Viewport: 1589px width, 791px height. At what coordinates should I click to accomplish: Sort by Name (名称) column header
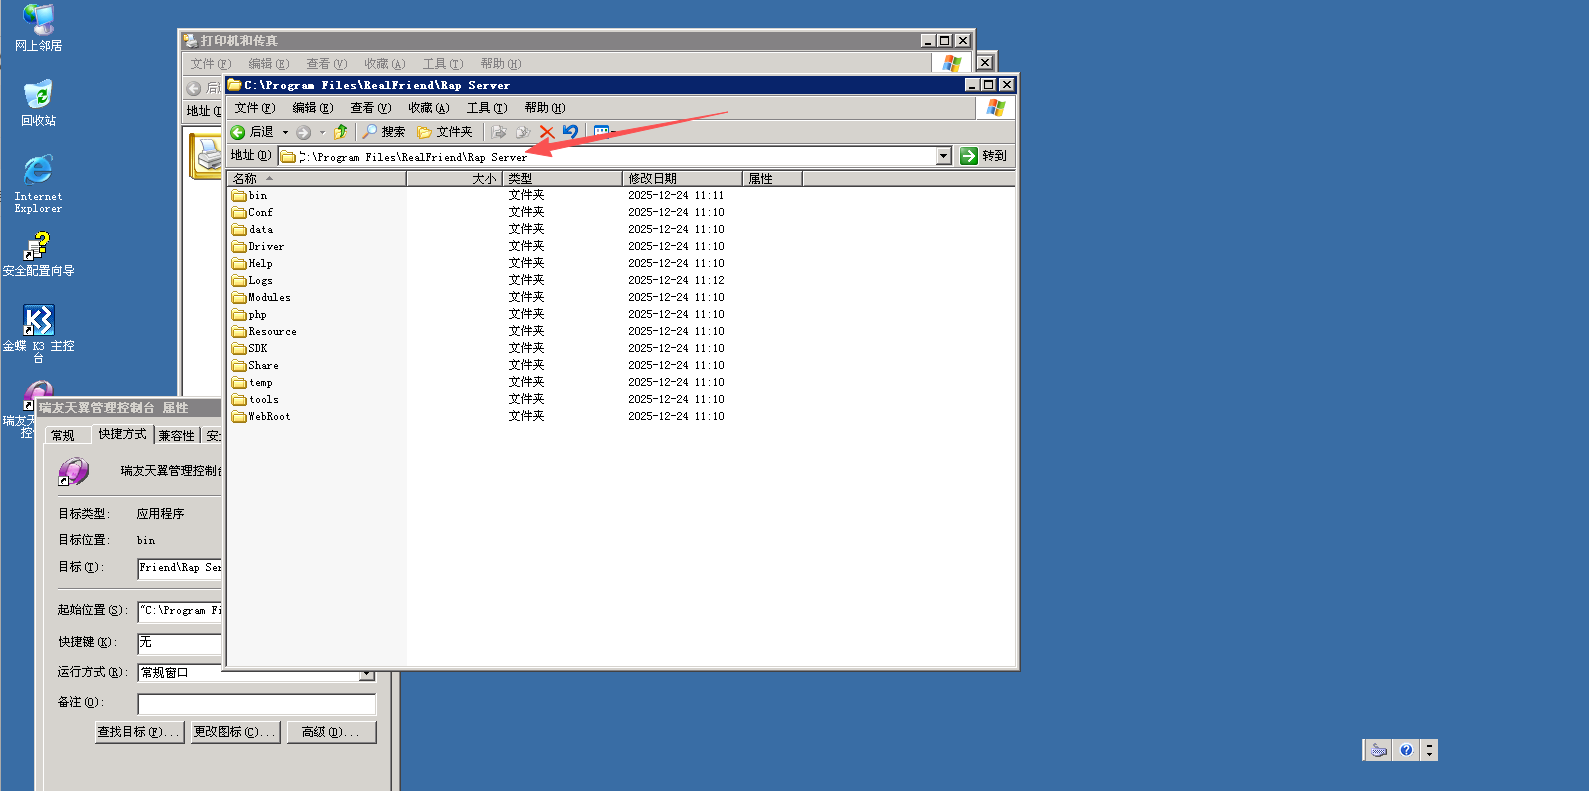coord(317,179)
